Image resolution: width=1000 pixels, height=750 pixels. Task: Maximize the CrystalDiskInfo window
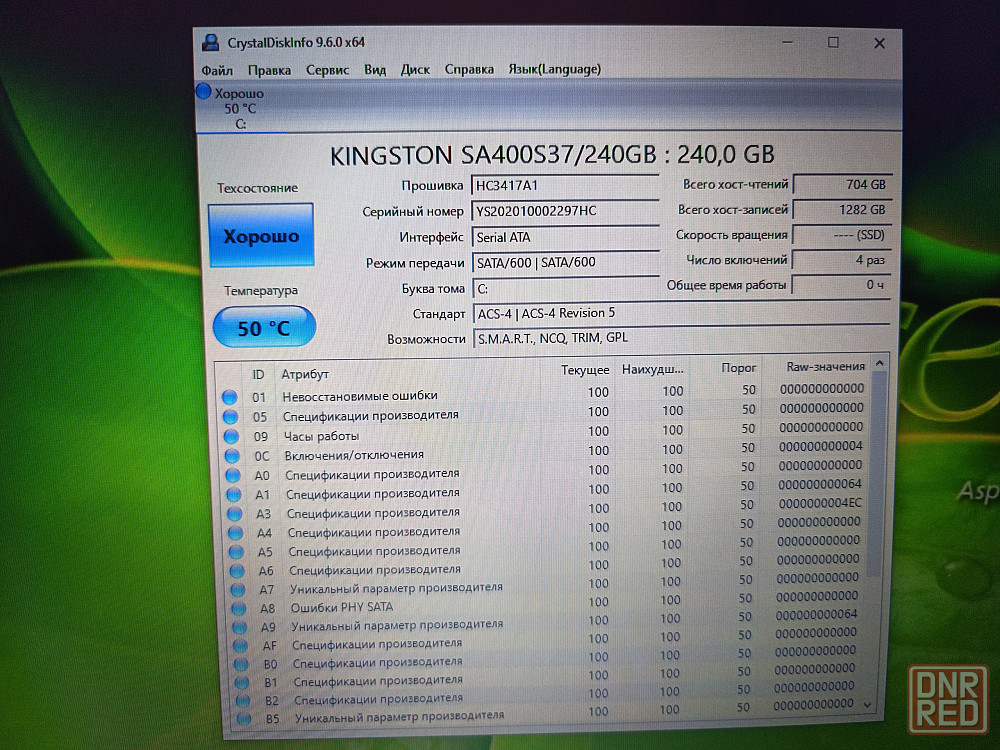[x=833, y=42]
